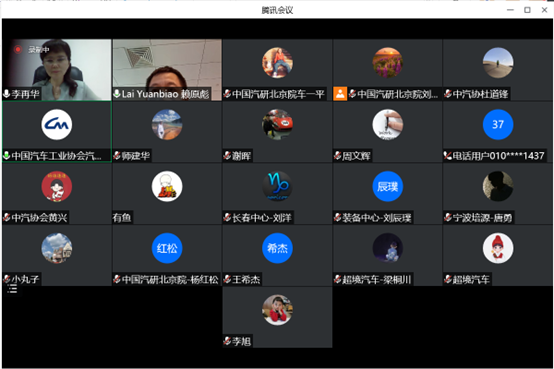Select Lai Yuanbiao's video feed
This screenshot has width=554, height=369.
click(x=167, y=70)
